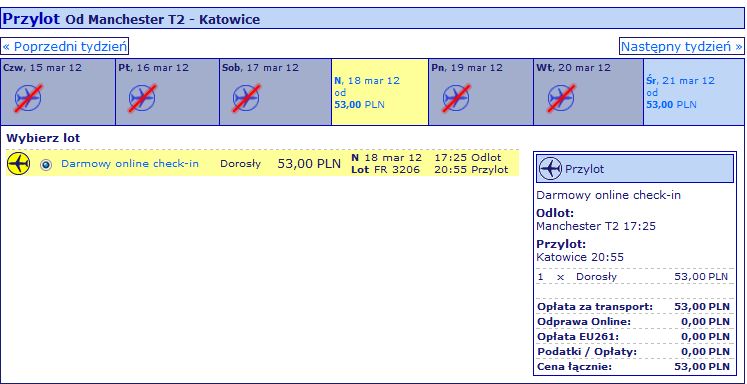Click the yellow plane icon in the flight row
The image size is (747, 384).
(19, 164)
